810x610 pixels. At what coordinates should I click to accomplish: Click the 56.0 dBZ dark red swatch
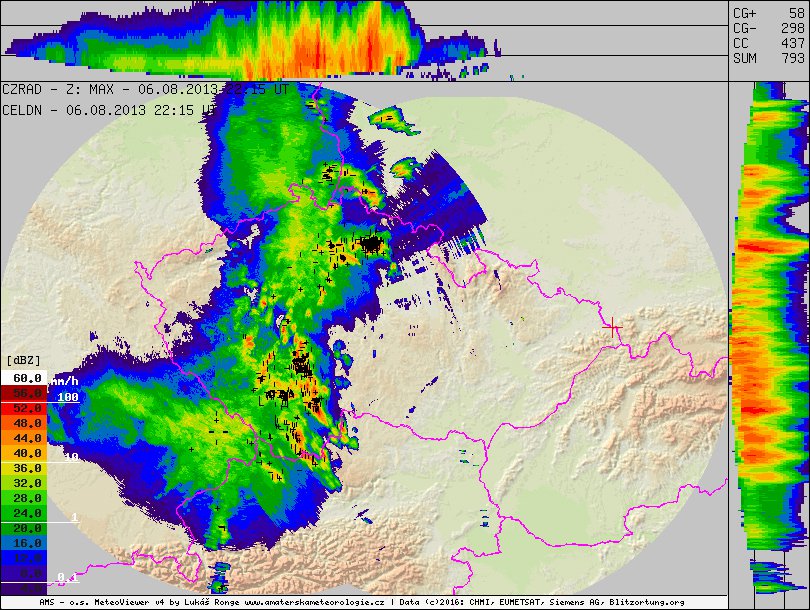[24, 393]
